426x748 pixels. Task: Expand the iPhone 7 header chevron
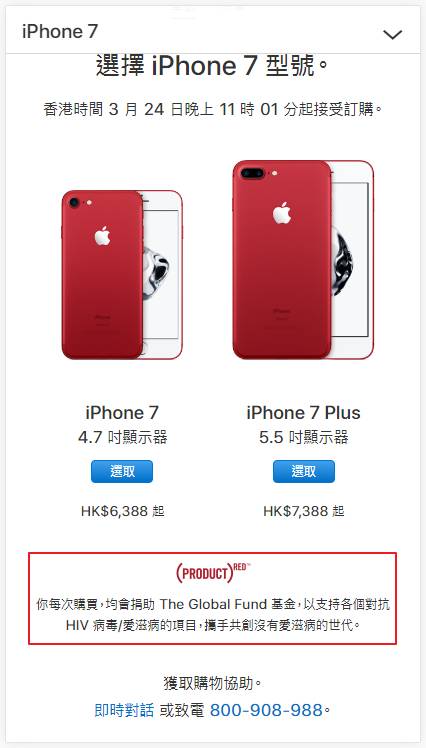393,34
